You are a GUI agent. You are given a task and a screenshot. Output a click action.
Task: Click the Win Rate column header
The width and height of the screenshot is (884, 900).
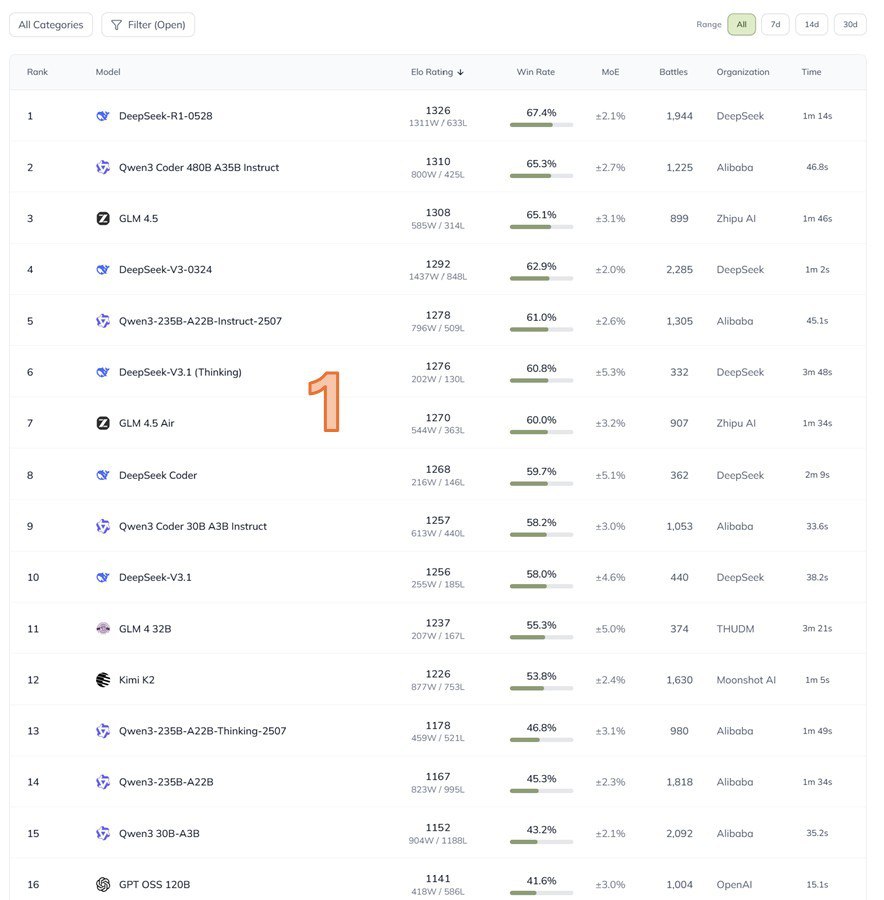coord(535,73)
